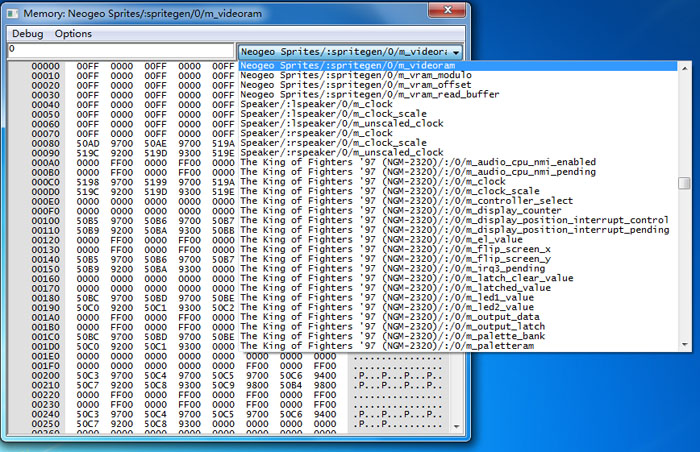The image size is (700, 452).
Task: Pick King of Fighters m_clock_scale item
Action: [458, 191]
